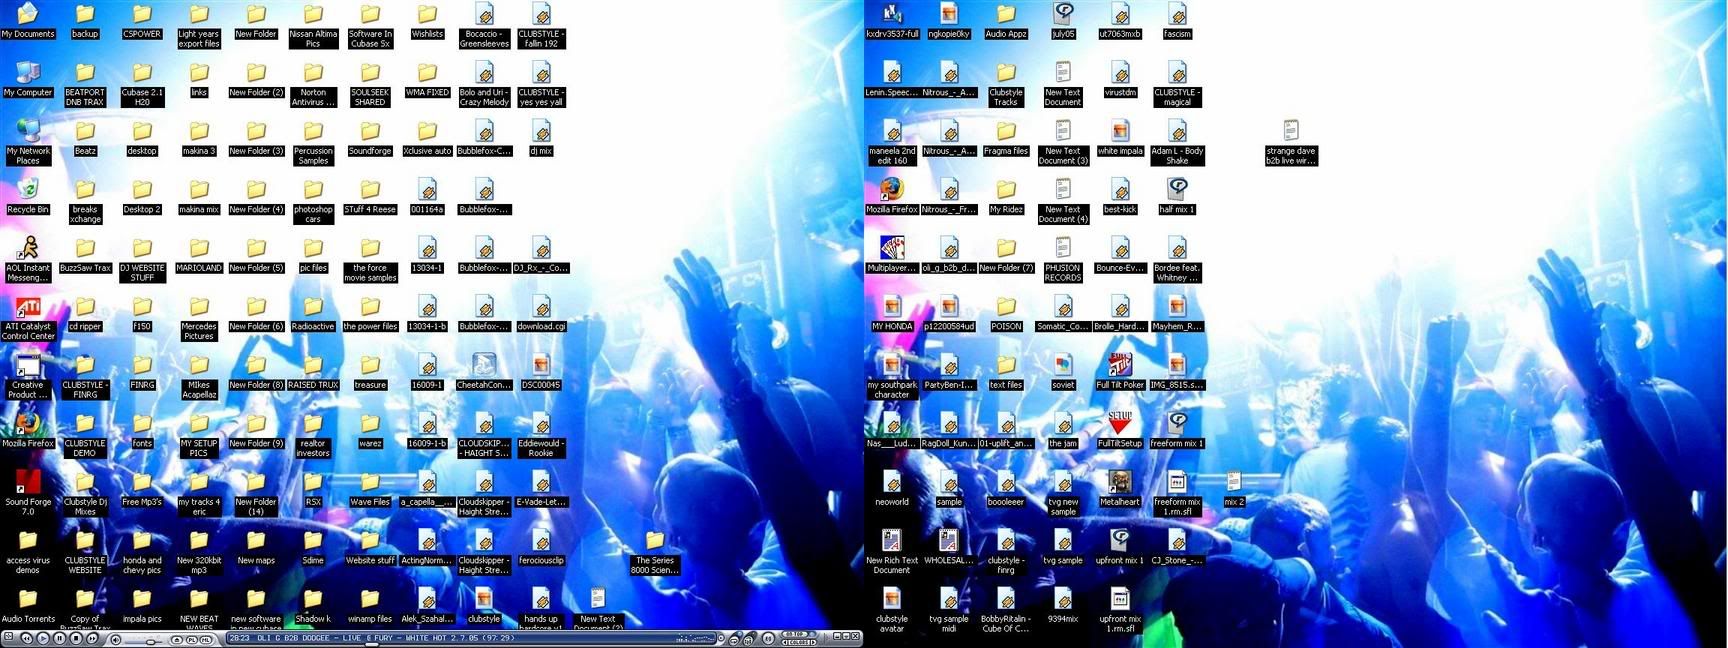Click Winamp previous track button

coord(26,638)
